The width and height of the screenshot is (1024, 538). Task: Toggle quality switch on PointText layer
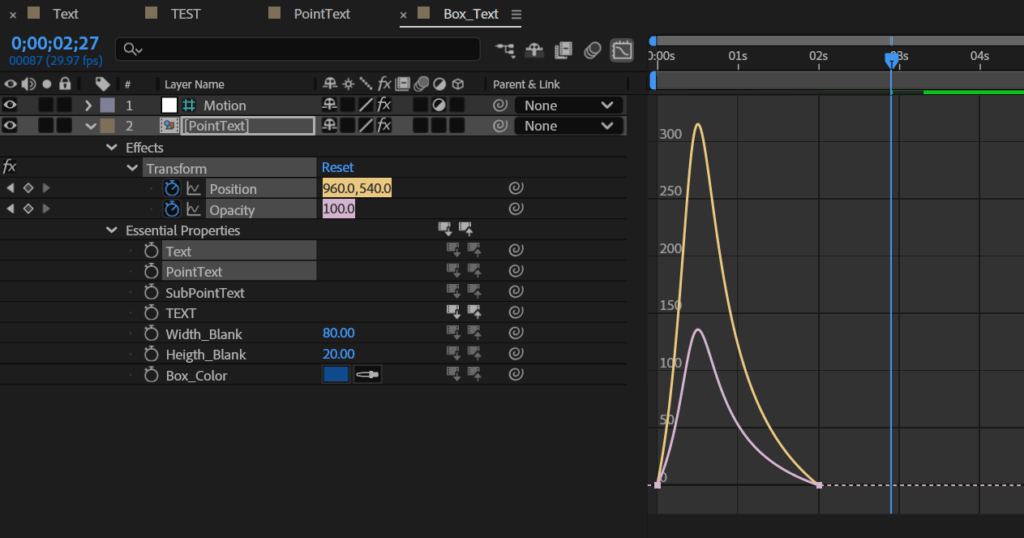tap(366, 125)
